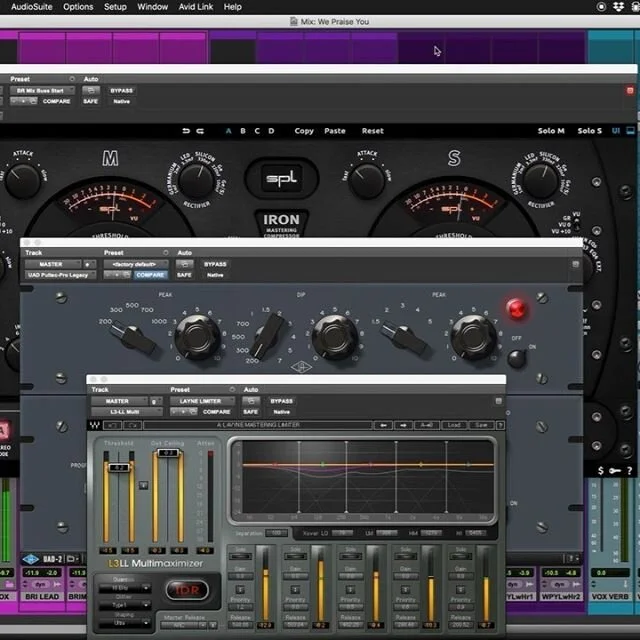Open the AudioSuite menu

pos(31,7)
